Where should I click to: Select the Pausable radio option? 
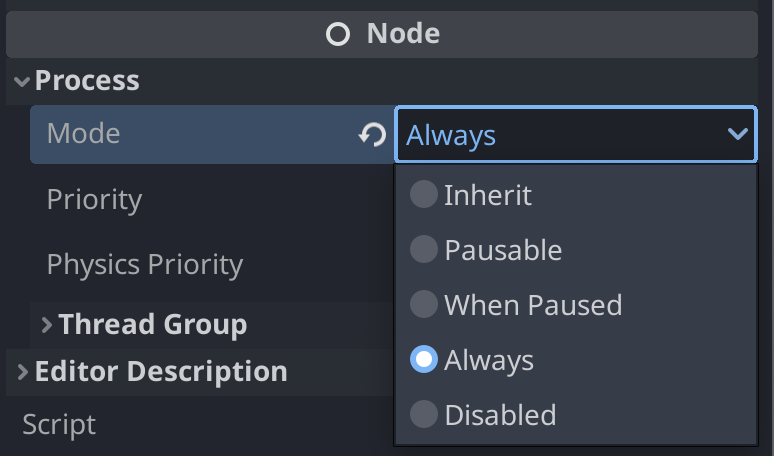424,250
